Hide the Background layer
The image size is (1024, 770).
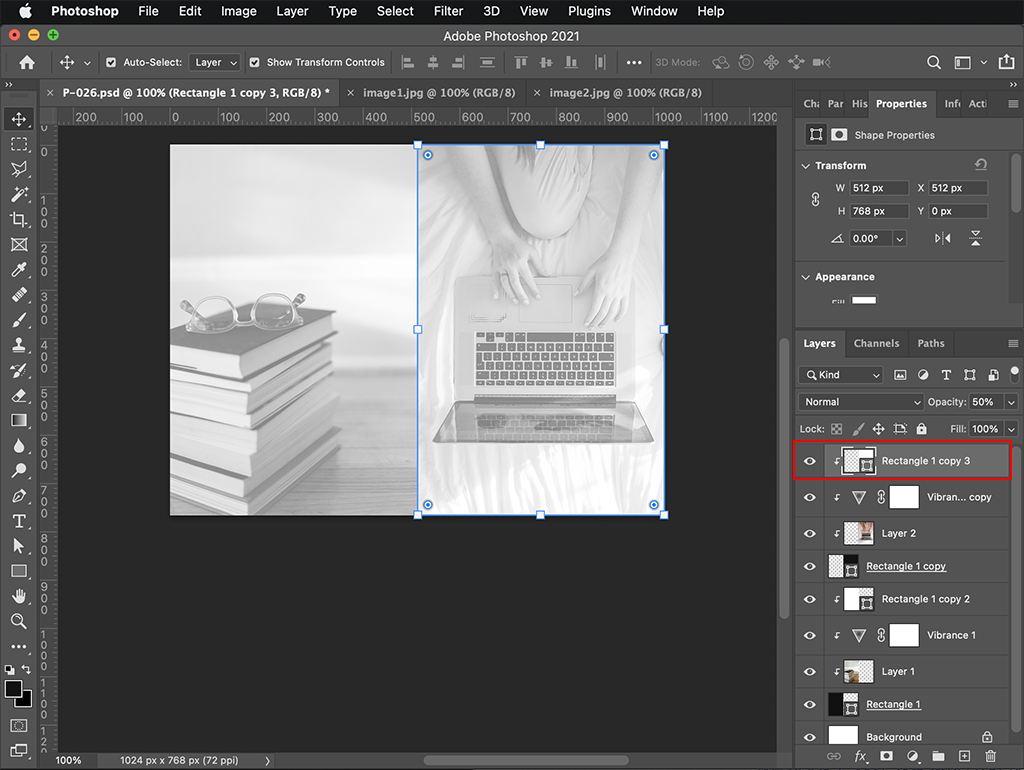click(x=810, y=737)
